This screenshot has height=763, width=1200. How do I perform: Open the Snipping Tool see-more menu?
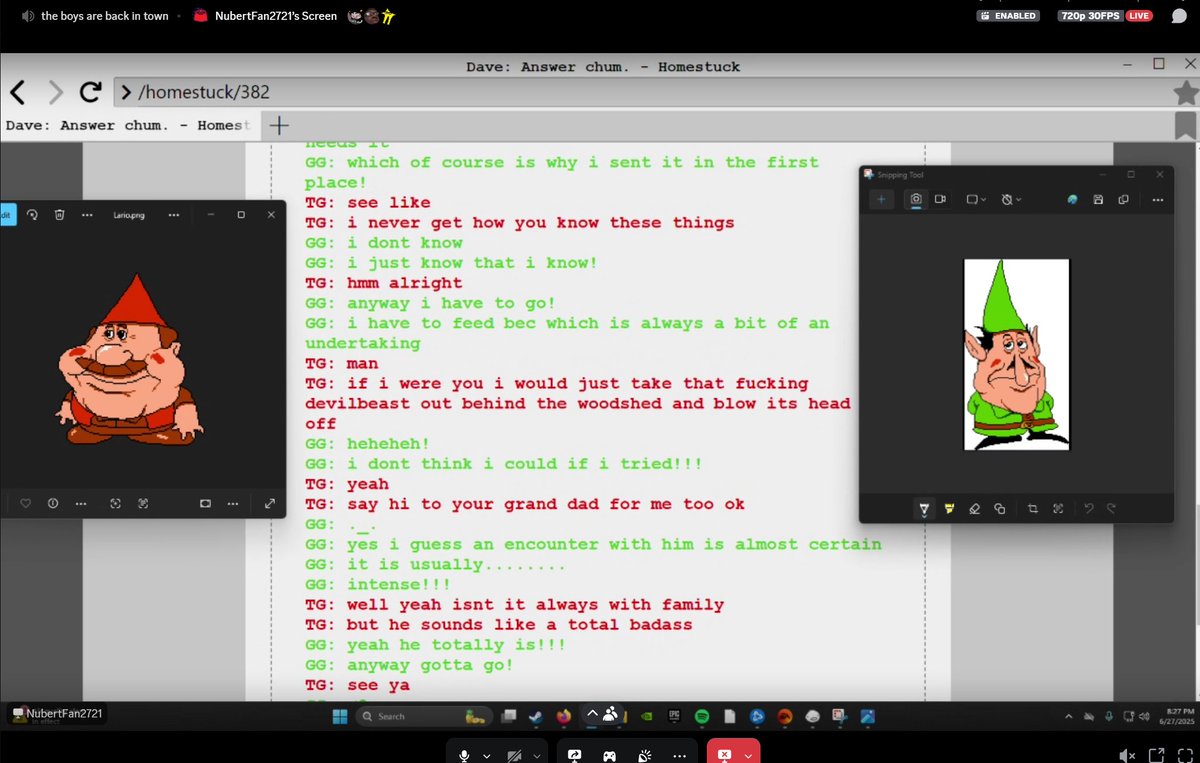1158,199
